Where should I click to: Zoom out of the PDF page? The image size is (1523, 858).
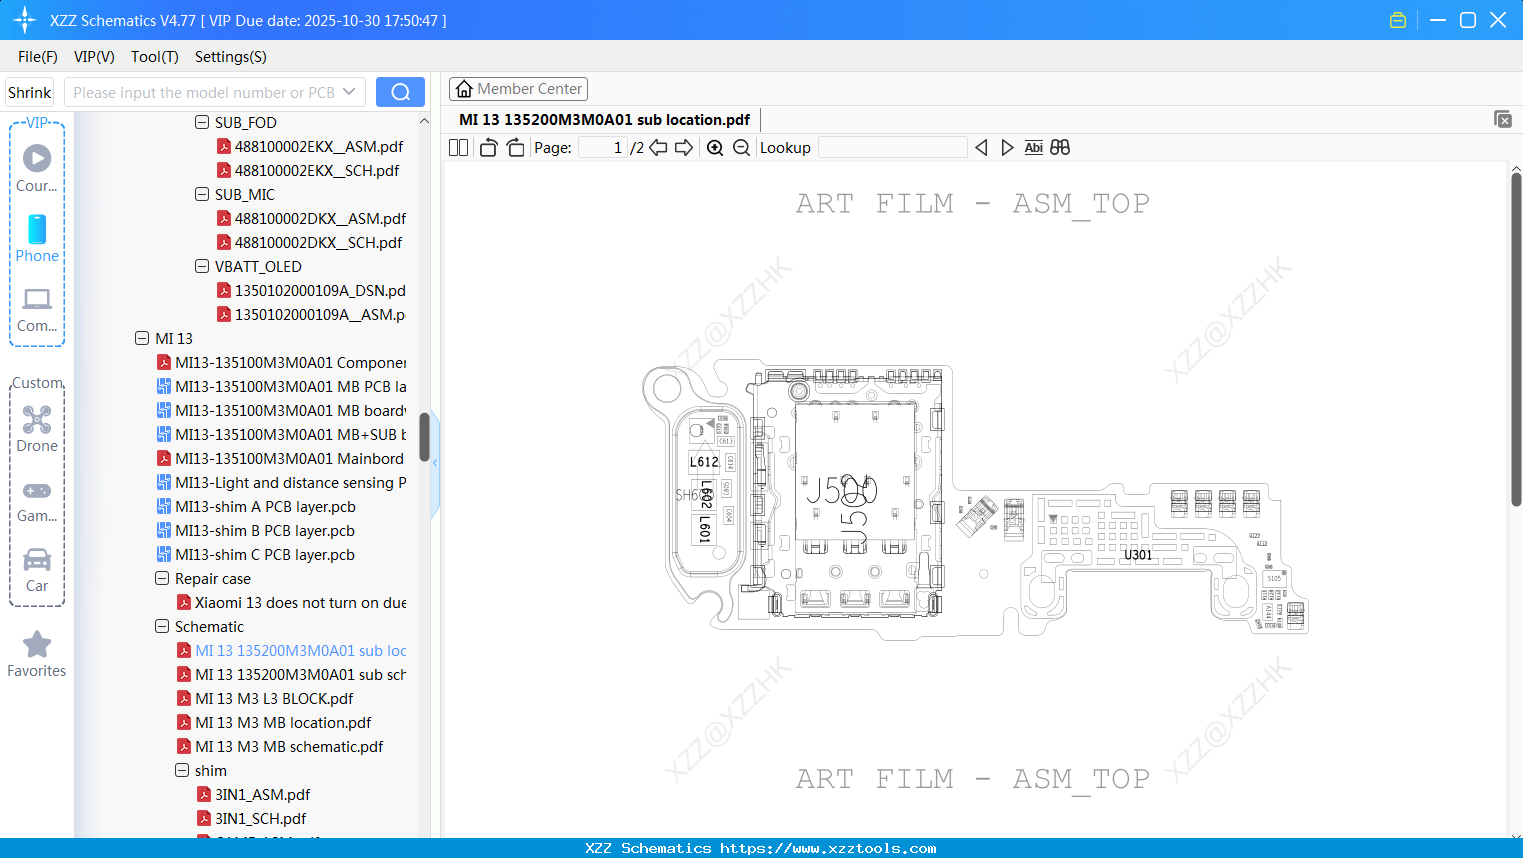[740, 147]
